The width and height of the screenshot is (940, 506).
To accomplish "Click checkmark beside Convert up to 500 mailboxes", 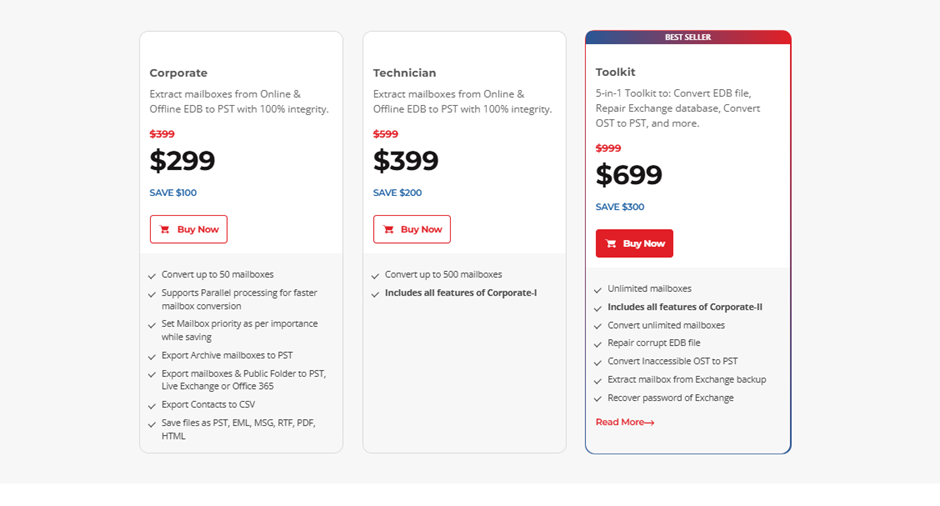I will (375, 276).
